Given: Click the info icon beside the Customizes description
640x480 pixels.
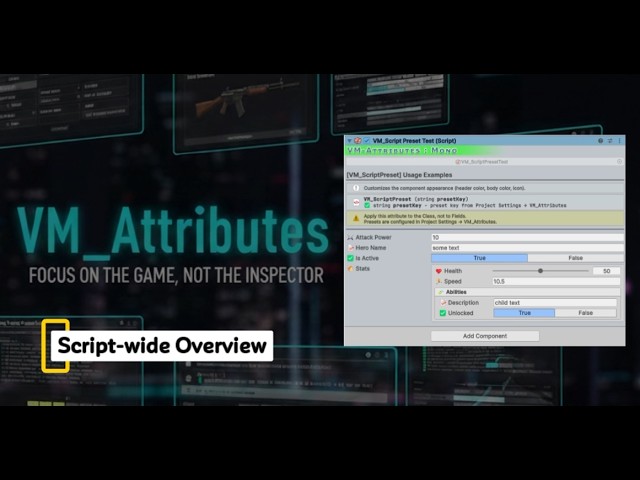Looking at the screenshot, I should [356, 188].
